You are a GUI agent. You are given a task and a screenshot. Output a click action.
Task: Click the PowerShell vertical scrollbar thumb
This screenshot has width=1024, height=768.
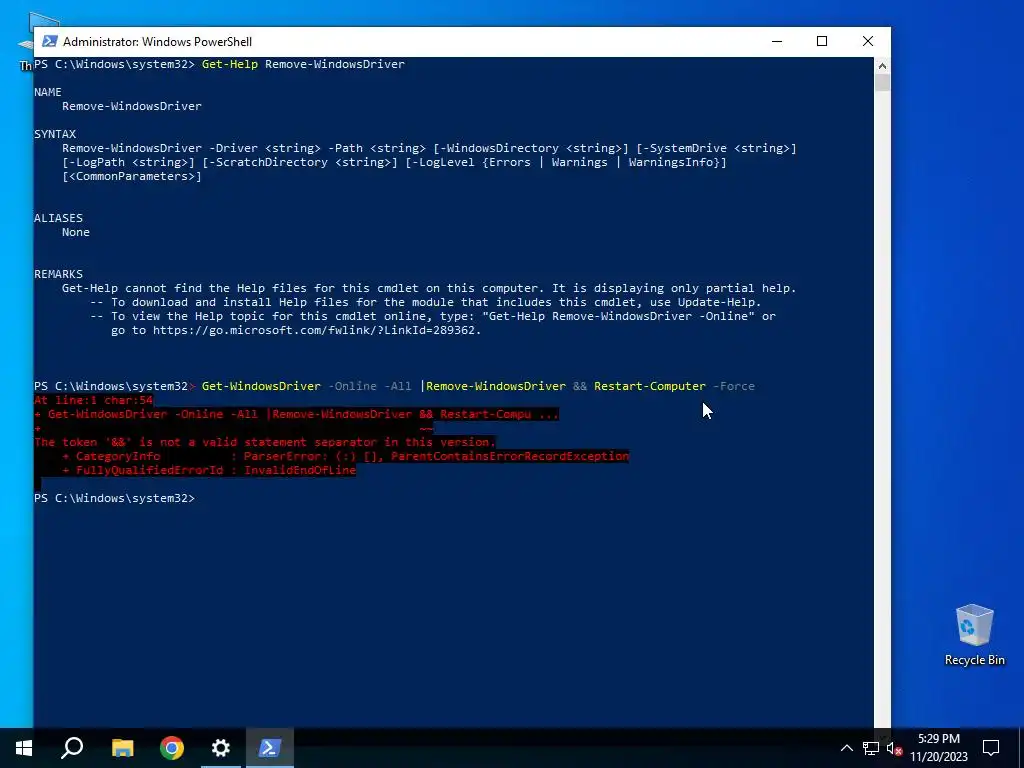coord(882,82)
